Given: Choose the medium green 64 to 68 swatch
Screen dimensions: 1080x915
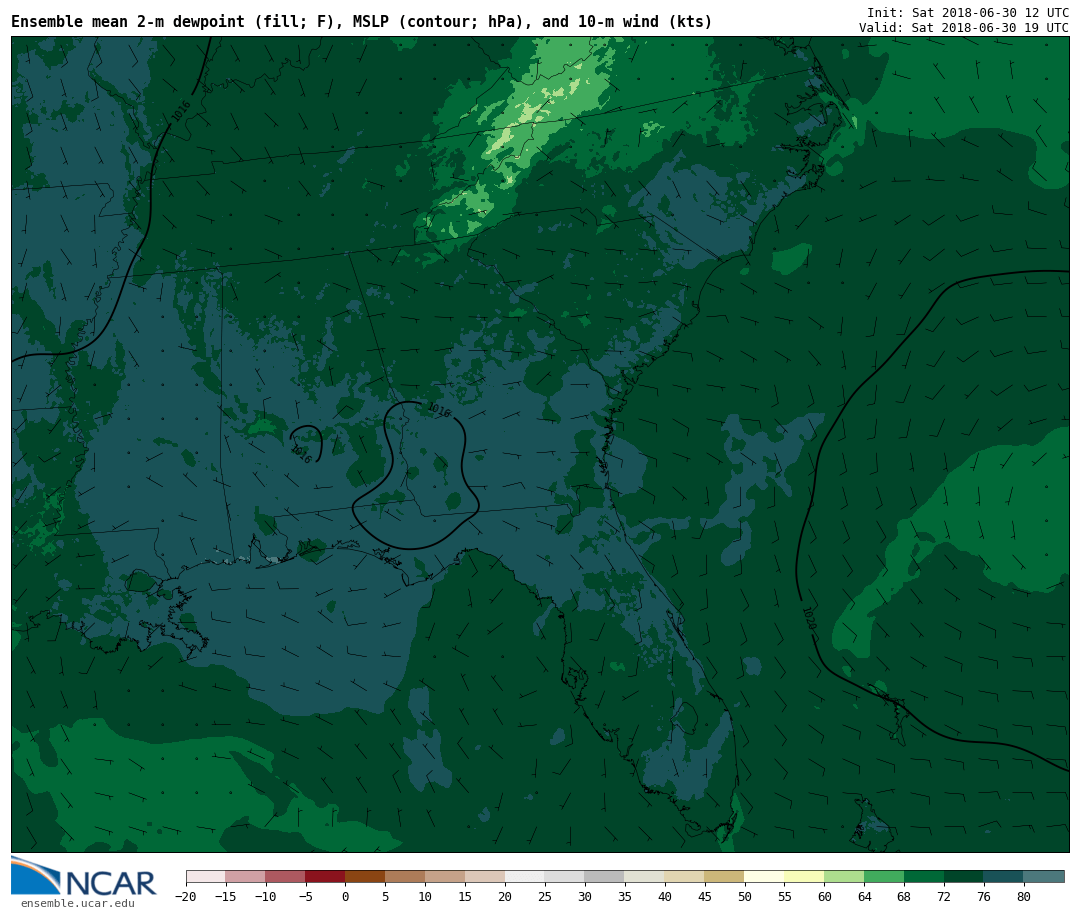Looking at the screenshot, I should 884,876.
